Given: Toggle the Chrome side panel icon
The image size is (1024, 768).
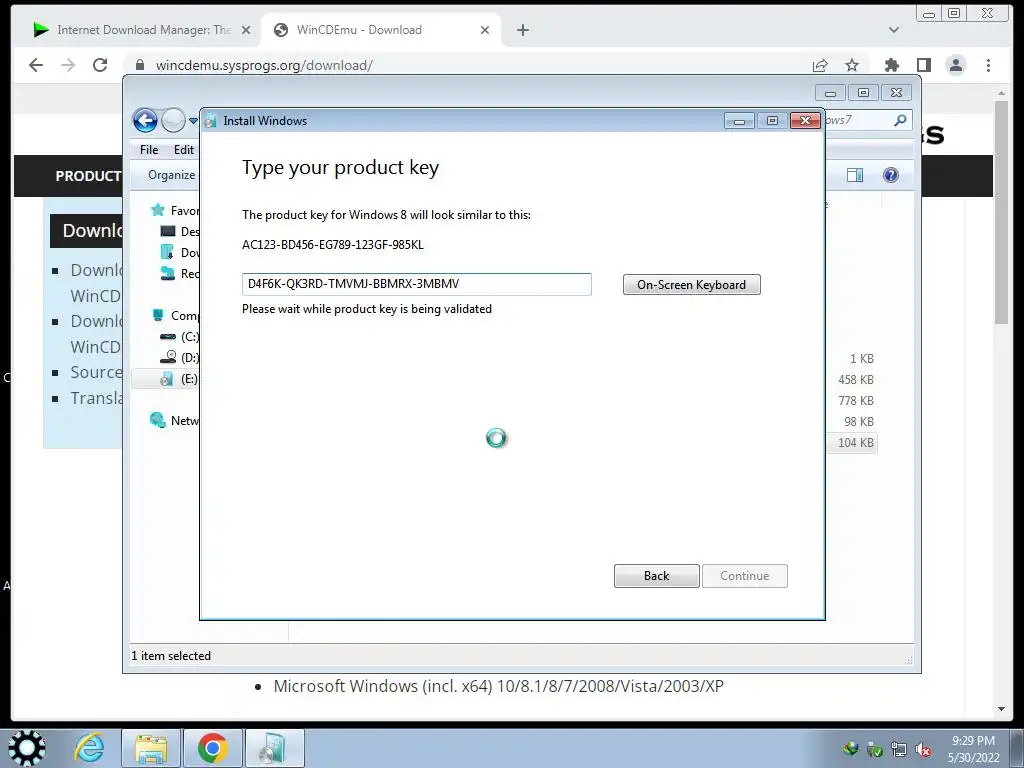Looking at the screenshot, I should 923,65.
